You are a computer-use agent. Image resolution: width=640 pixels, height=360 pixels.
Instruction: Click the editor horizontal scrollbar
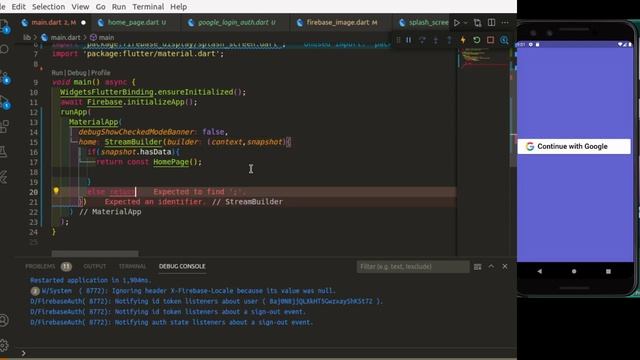coord(95,253)
